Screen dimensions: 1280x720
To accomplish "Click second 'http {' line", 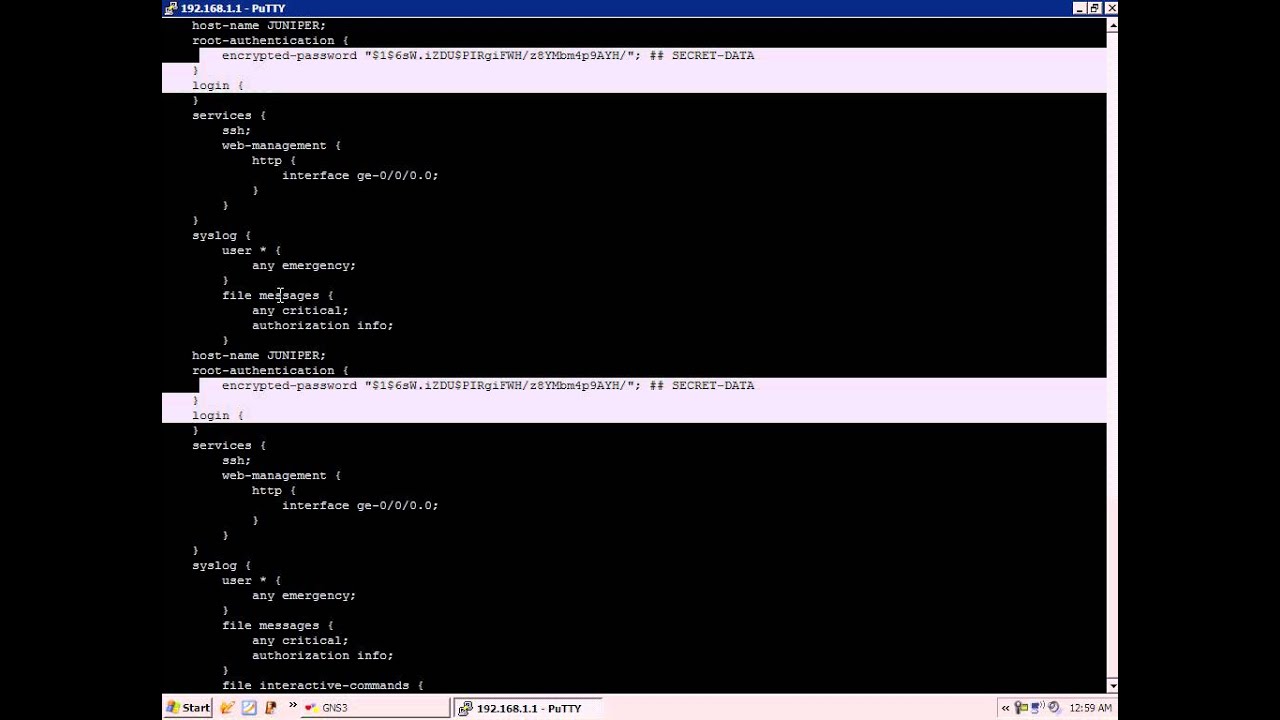I will click(274, 491).
